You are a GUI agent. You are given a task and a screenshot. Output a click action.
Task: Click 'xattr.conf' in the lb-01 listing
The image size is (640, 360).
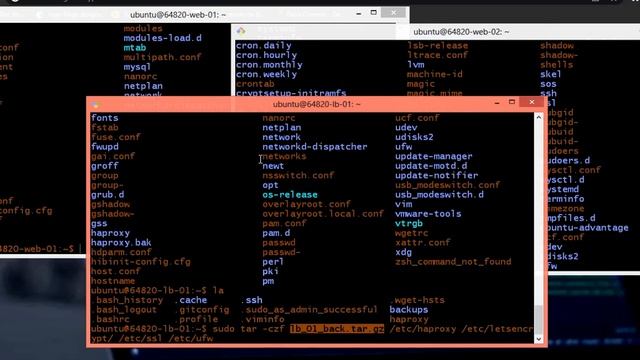tap(423, 243)
